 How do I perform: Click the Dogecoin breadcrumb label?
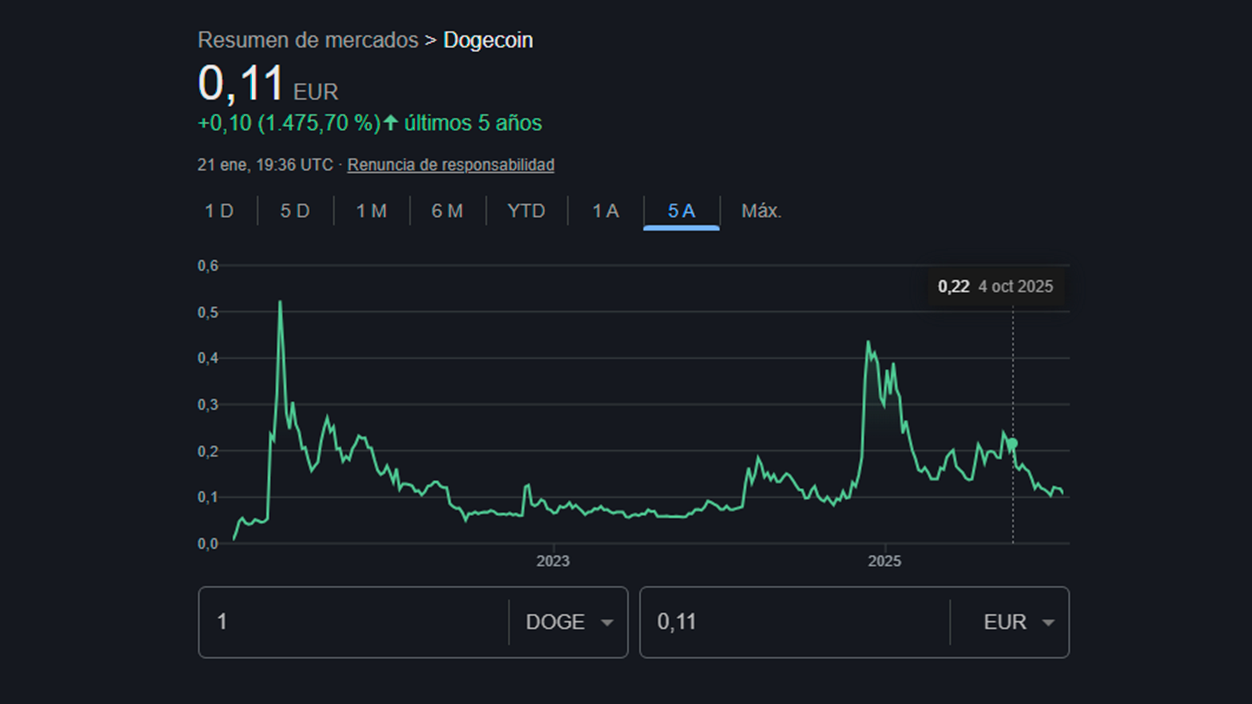coord(488,40)
